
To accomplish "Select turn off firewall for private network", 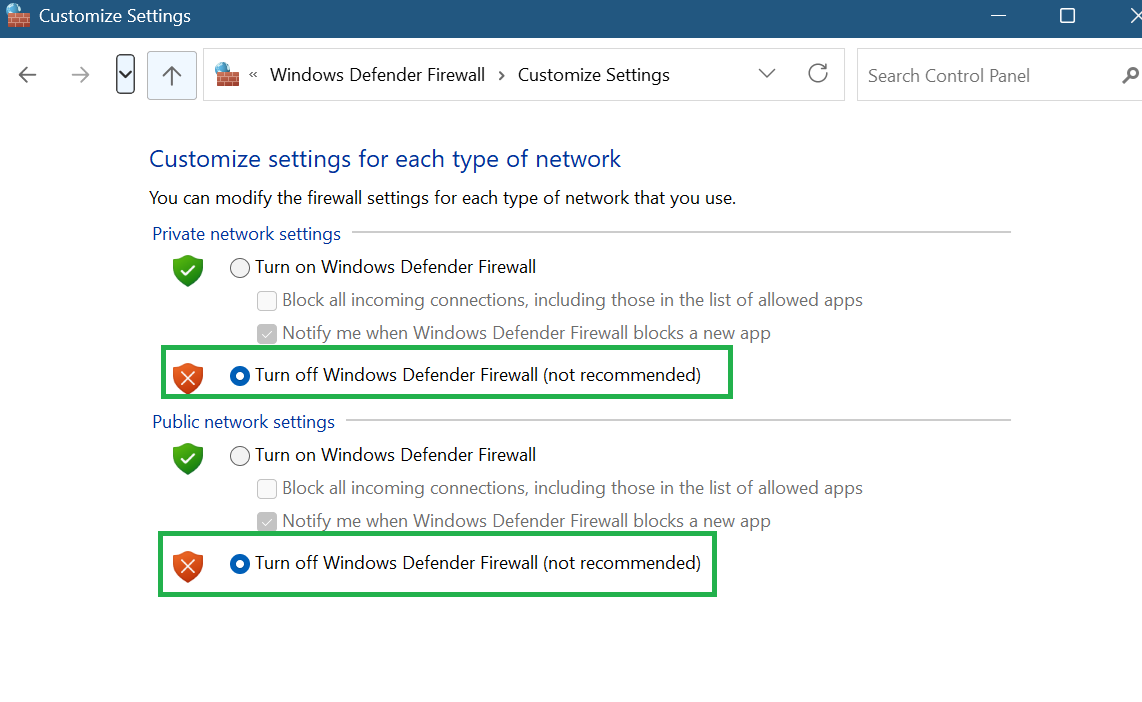I will pos(240,376).
